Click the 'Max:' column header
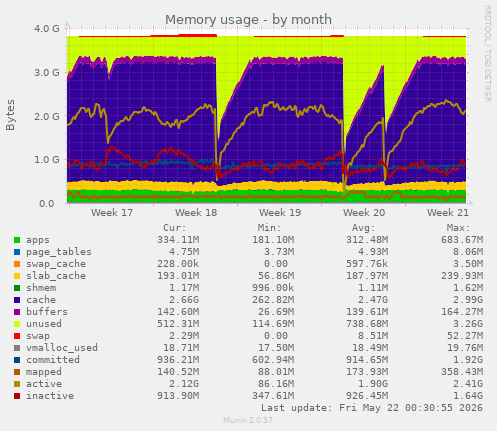Viewport: 497px width, 431px height. point(458,228)
